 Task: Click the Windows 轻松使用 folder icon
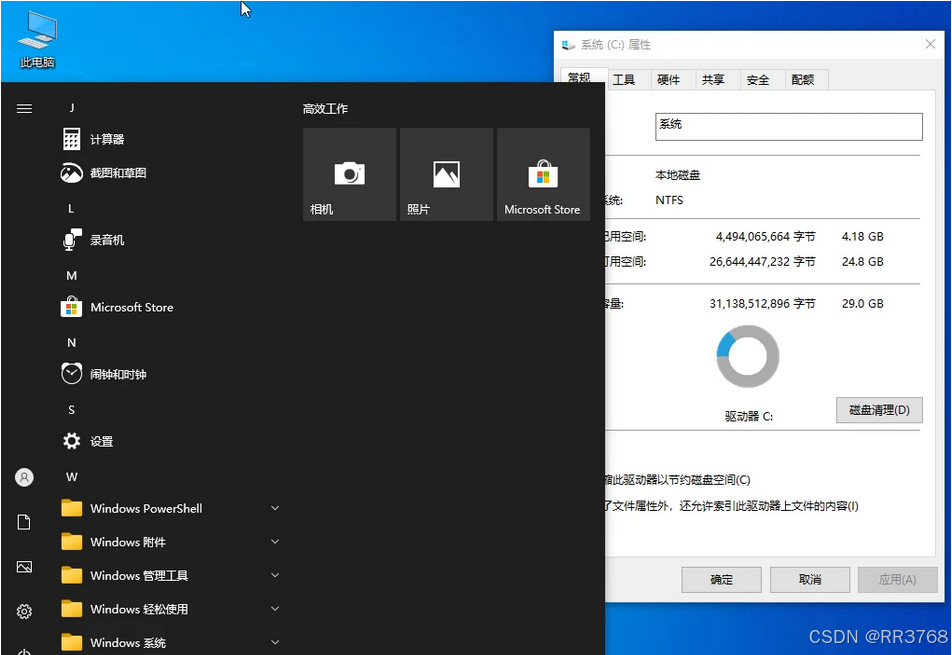[x=72, y=608]
